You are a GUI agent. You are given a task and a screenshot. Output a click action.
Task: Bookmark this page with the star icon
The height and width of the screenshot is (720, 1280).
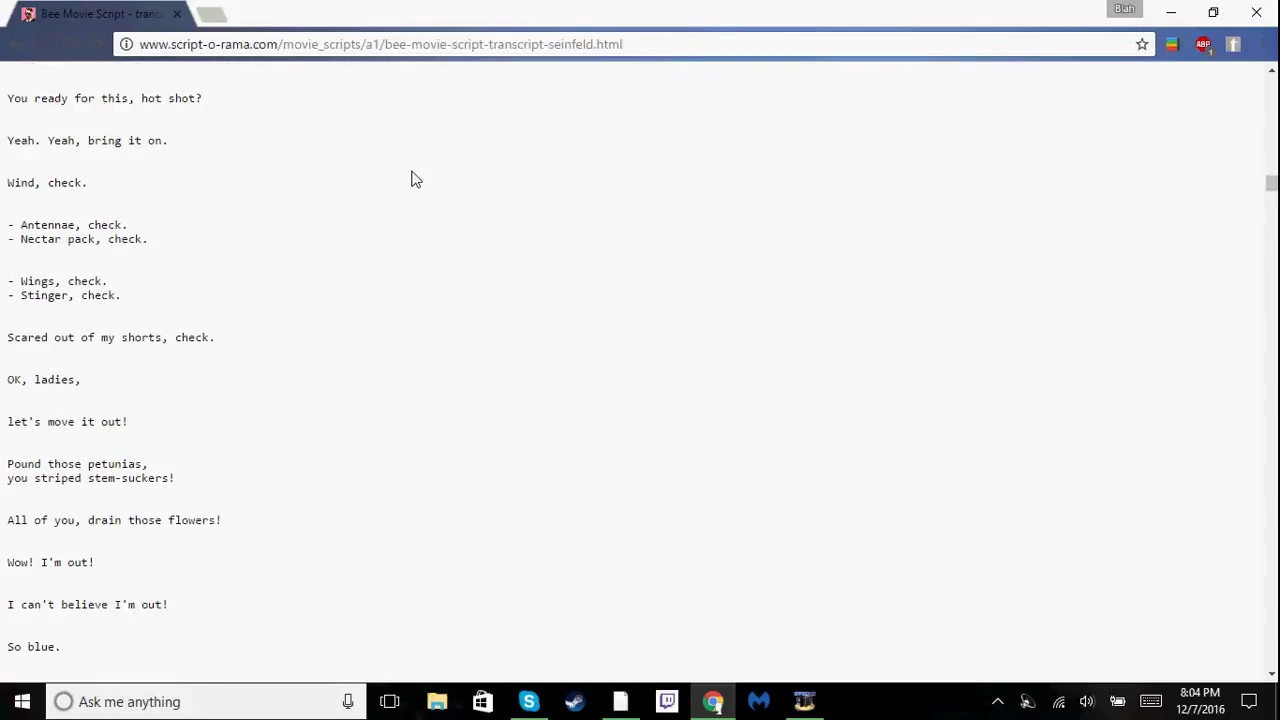coord(1142,44)
